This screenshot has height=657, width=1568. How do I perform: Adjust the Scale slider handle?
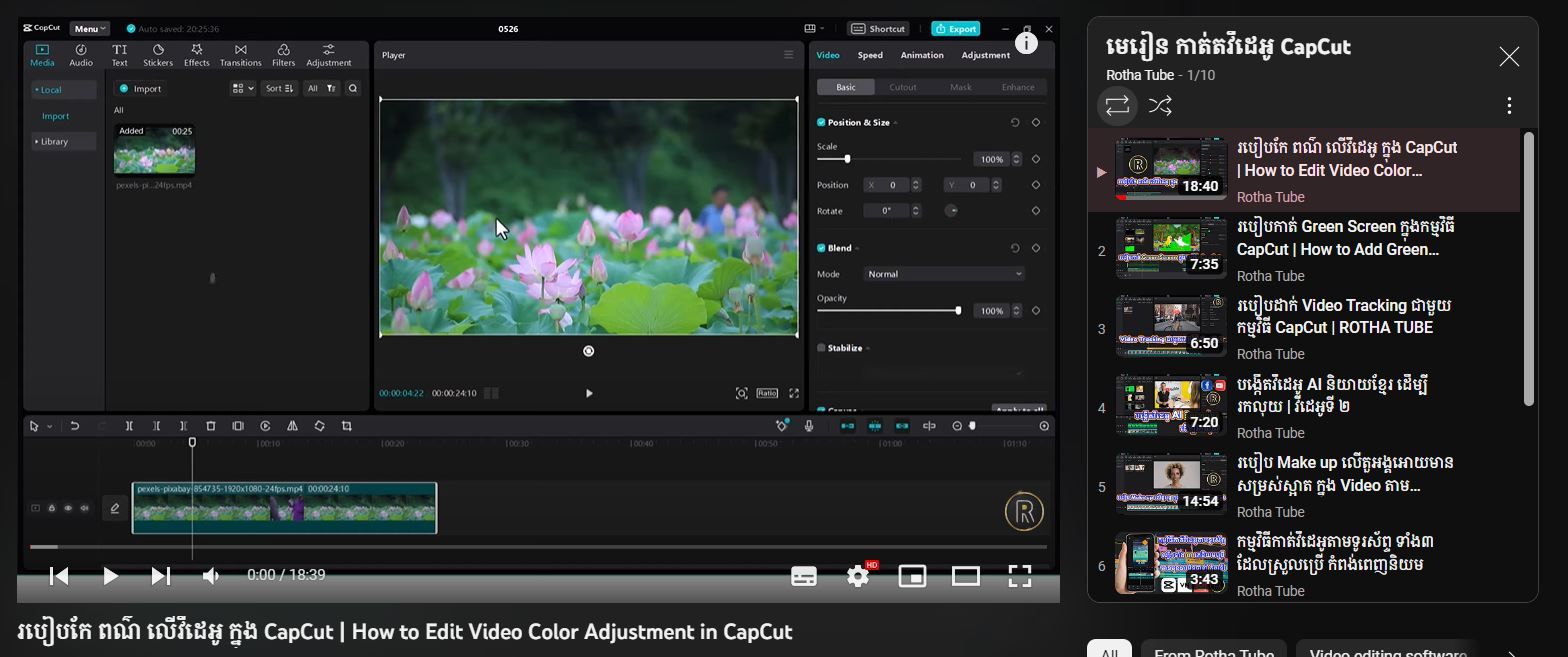click(847, 159)
